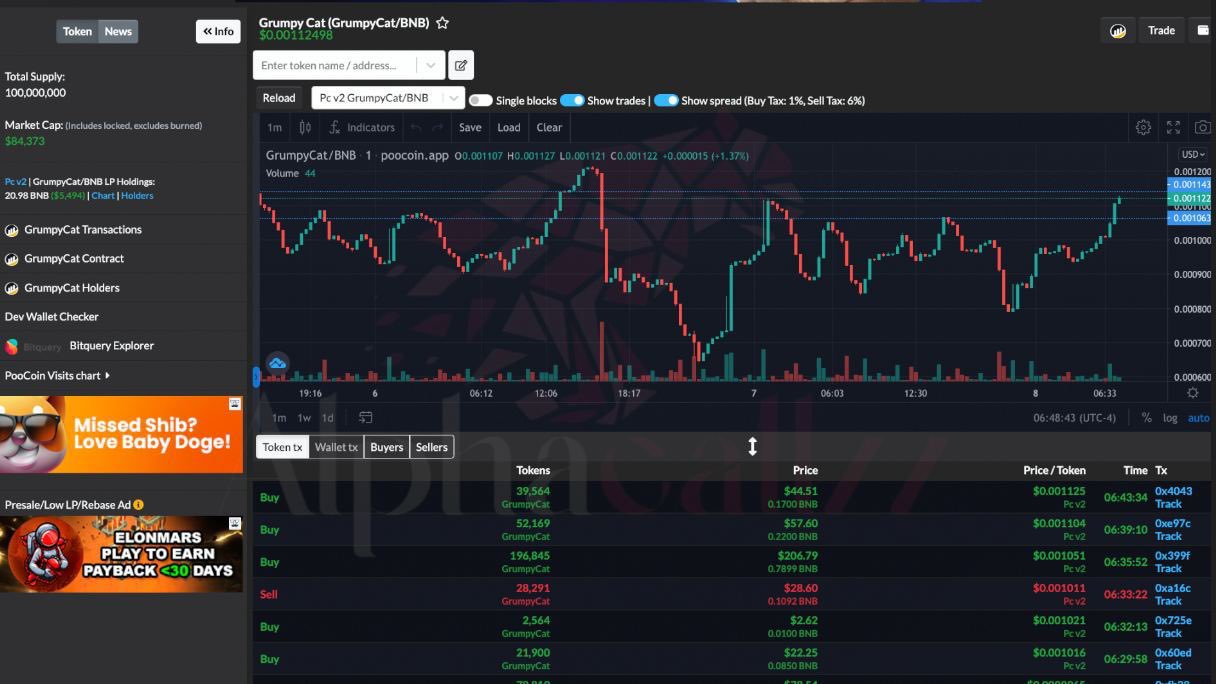Switch to the Token tab
Image resolution: width=1216 pixels, height=684 pixels.
(x=77, y=31)
